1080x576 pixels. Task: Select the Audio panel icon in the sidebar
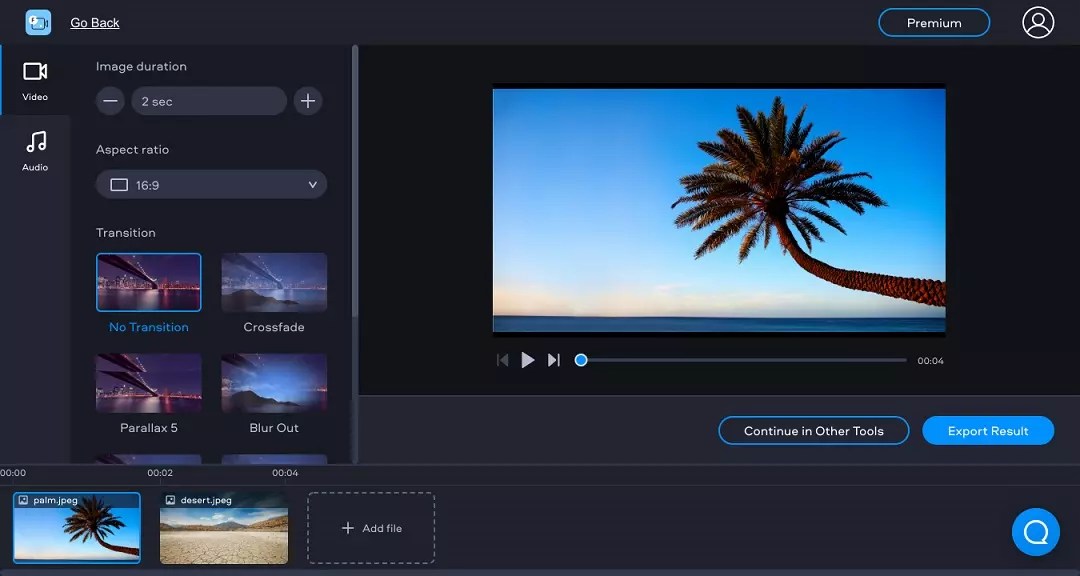tap(35, 150)
